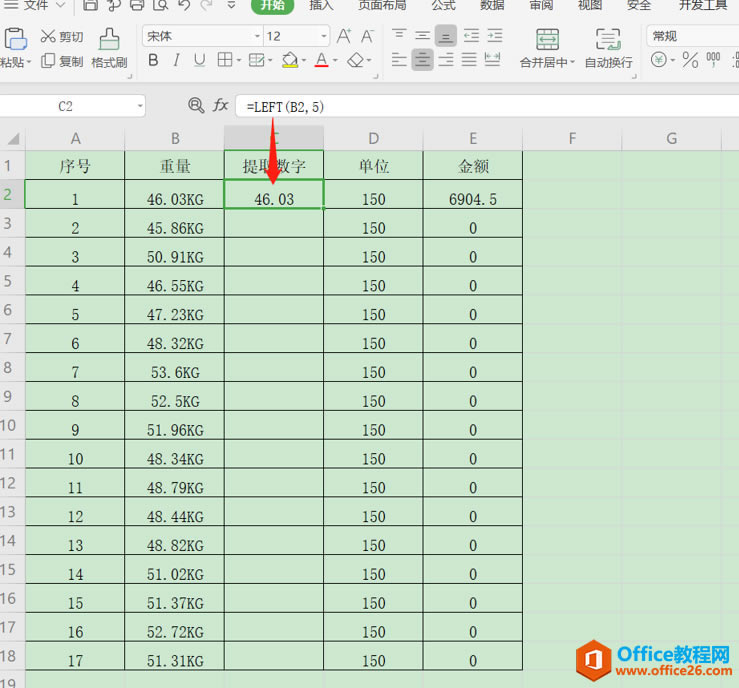Select all cells via corner triangle
This screenshot has width=739, height=688.
[13, 139]
